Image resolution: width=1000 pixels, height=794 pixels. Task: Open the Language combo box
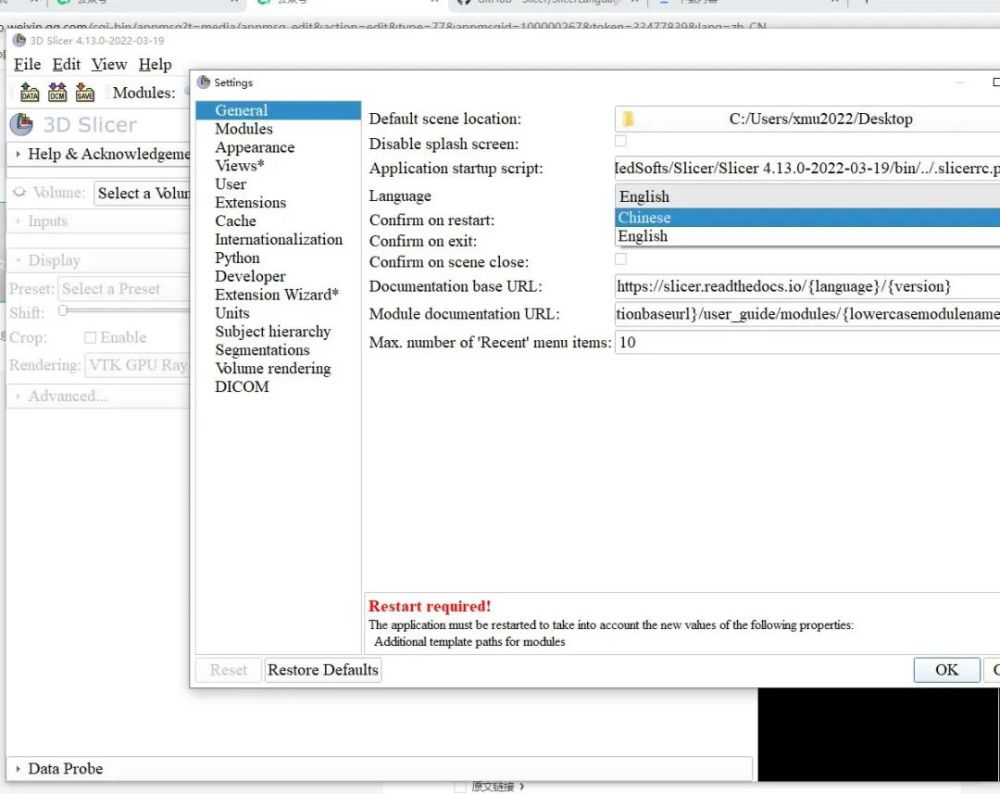coord(807,196)
